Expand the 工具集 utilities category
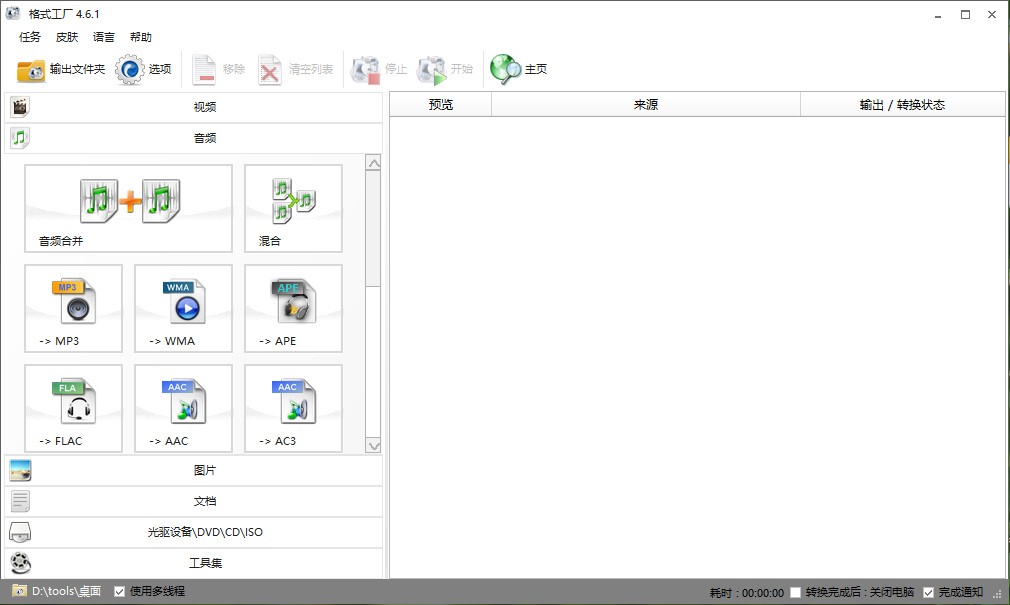The image size is (1010, 605). point(193,563)
